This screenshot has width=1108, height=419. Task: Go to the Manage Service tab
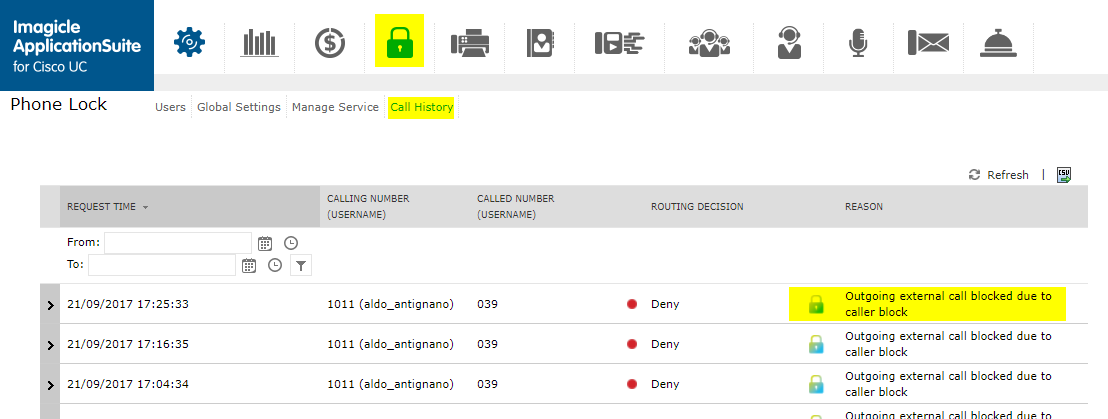335,107
